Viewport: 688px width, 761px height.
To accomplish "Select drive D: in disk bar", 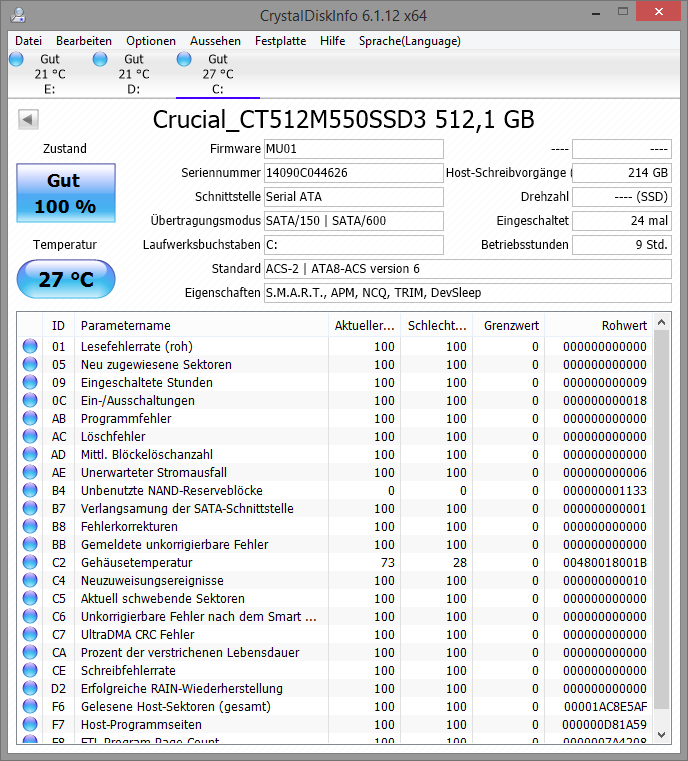I will [133, 74].
